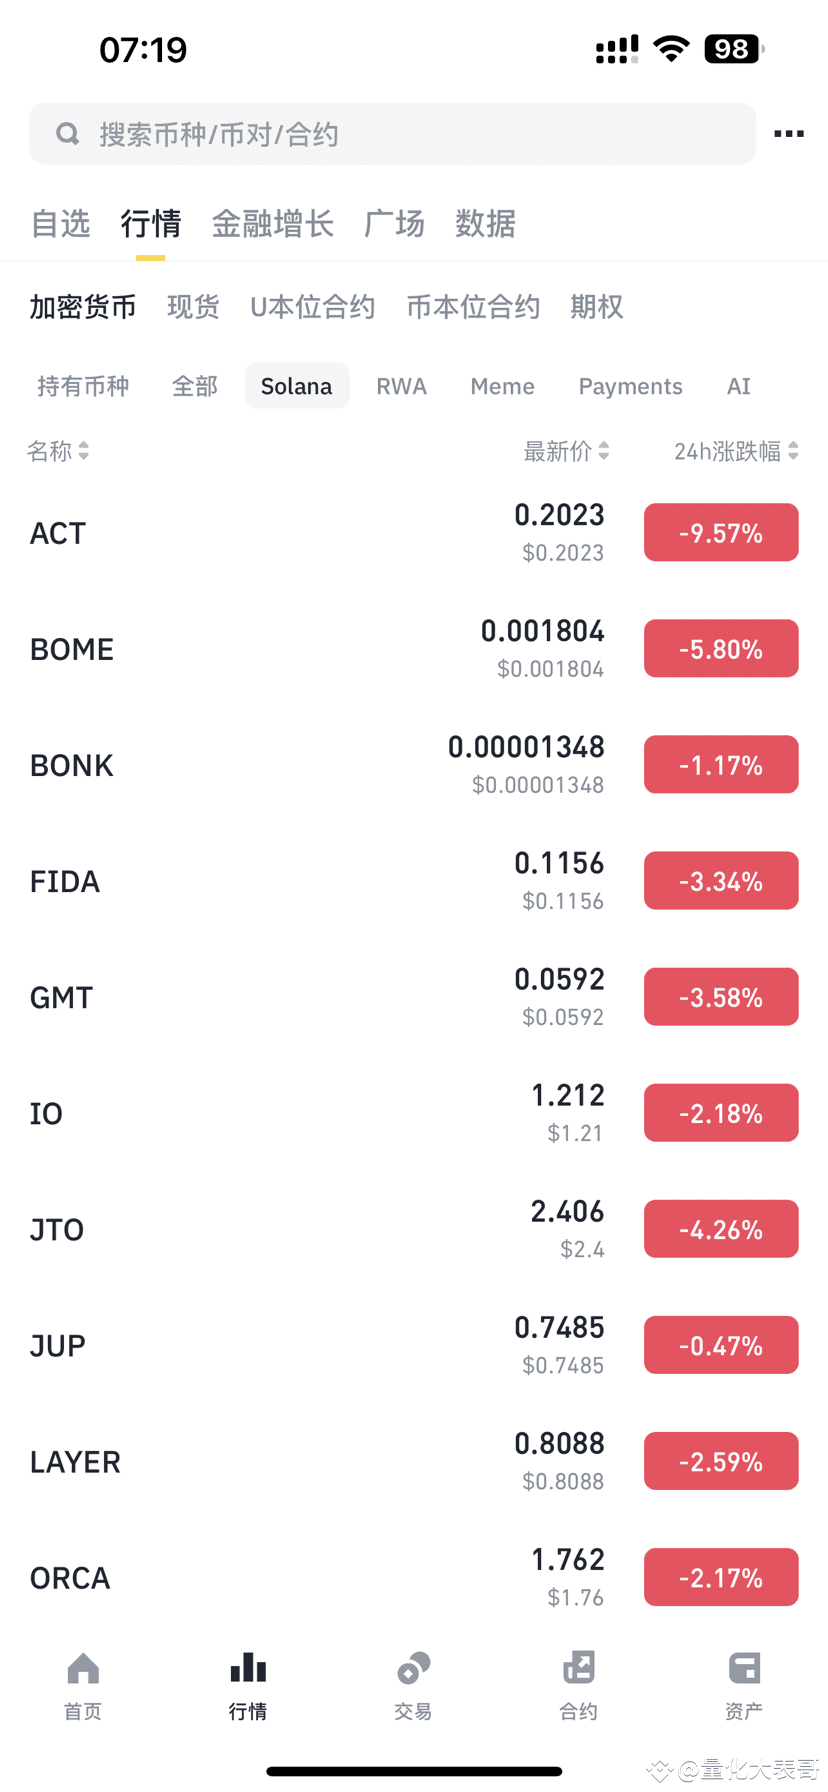Switch to U本位合约 tab
Screen dimensions: 828x1792
[312, 307]
